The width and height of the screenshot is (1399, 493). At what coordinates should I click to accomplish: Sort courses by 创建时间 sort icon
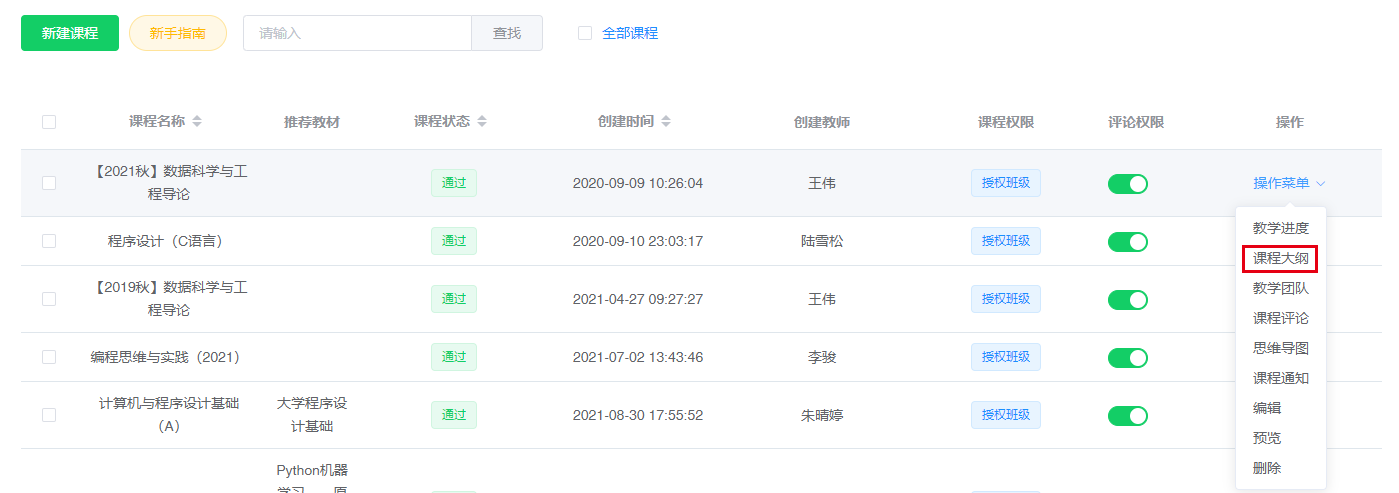tap(666, 122)
